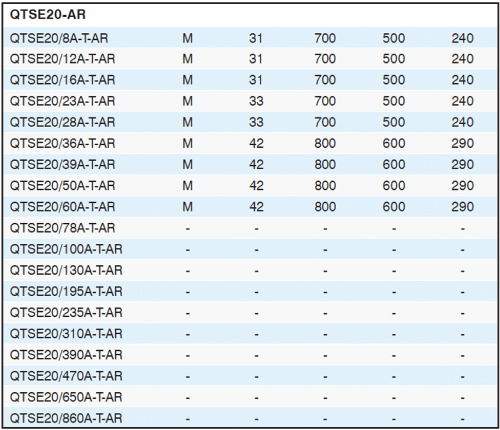500x430 pixels.
Task: Select the QTSE20/390A-T-AR row label
Action: (66, 355)
